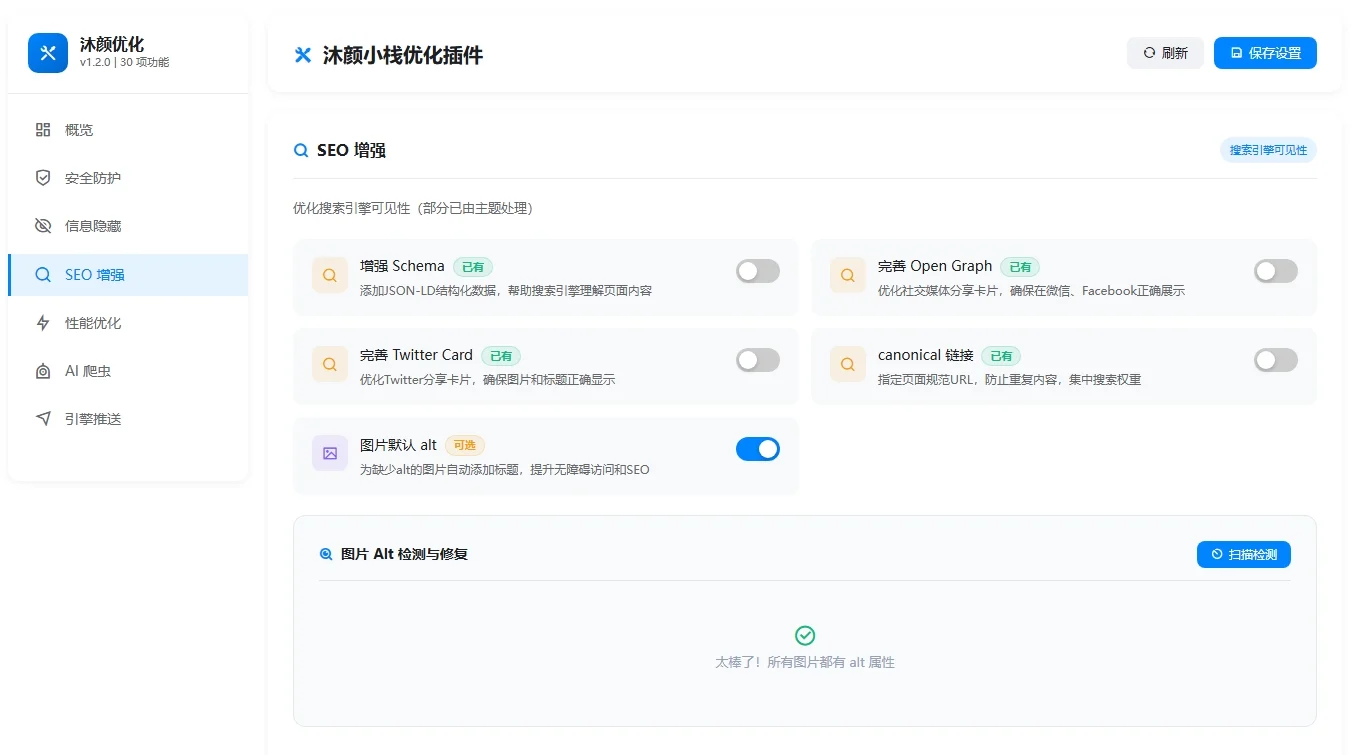Click the 刷新 refresh button

(x=1165, y=53)
